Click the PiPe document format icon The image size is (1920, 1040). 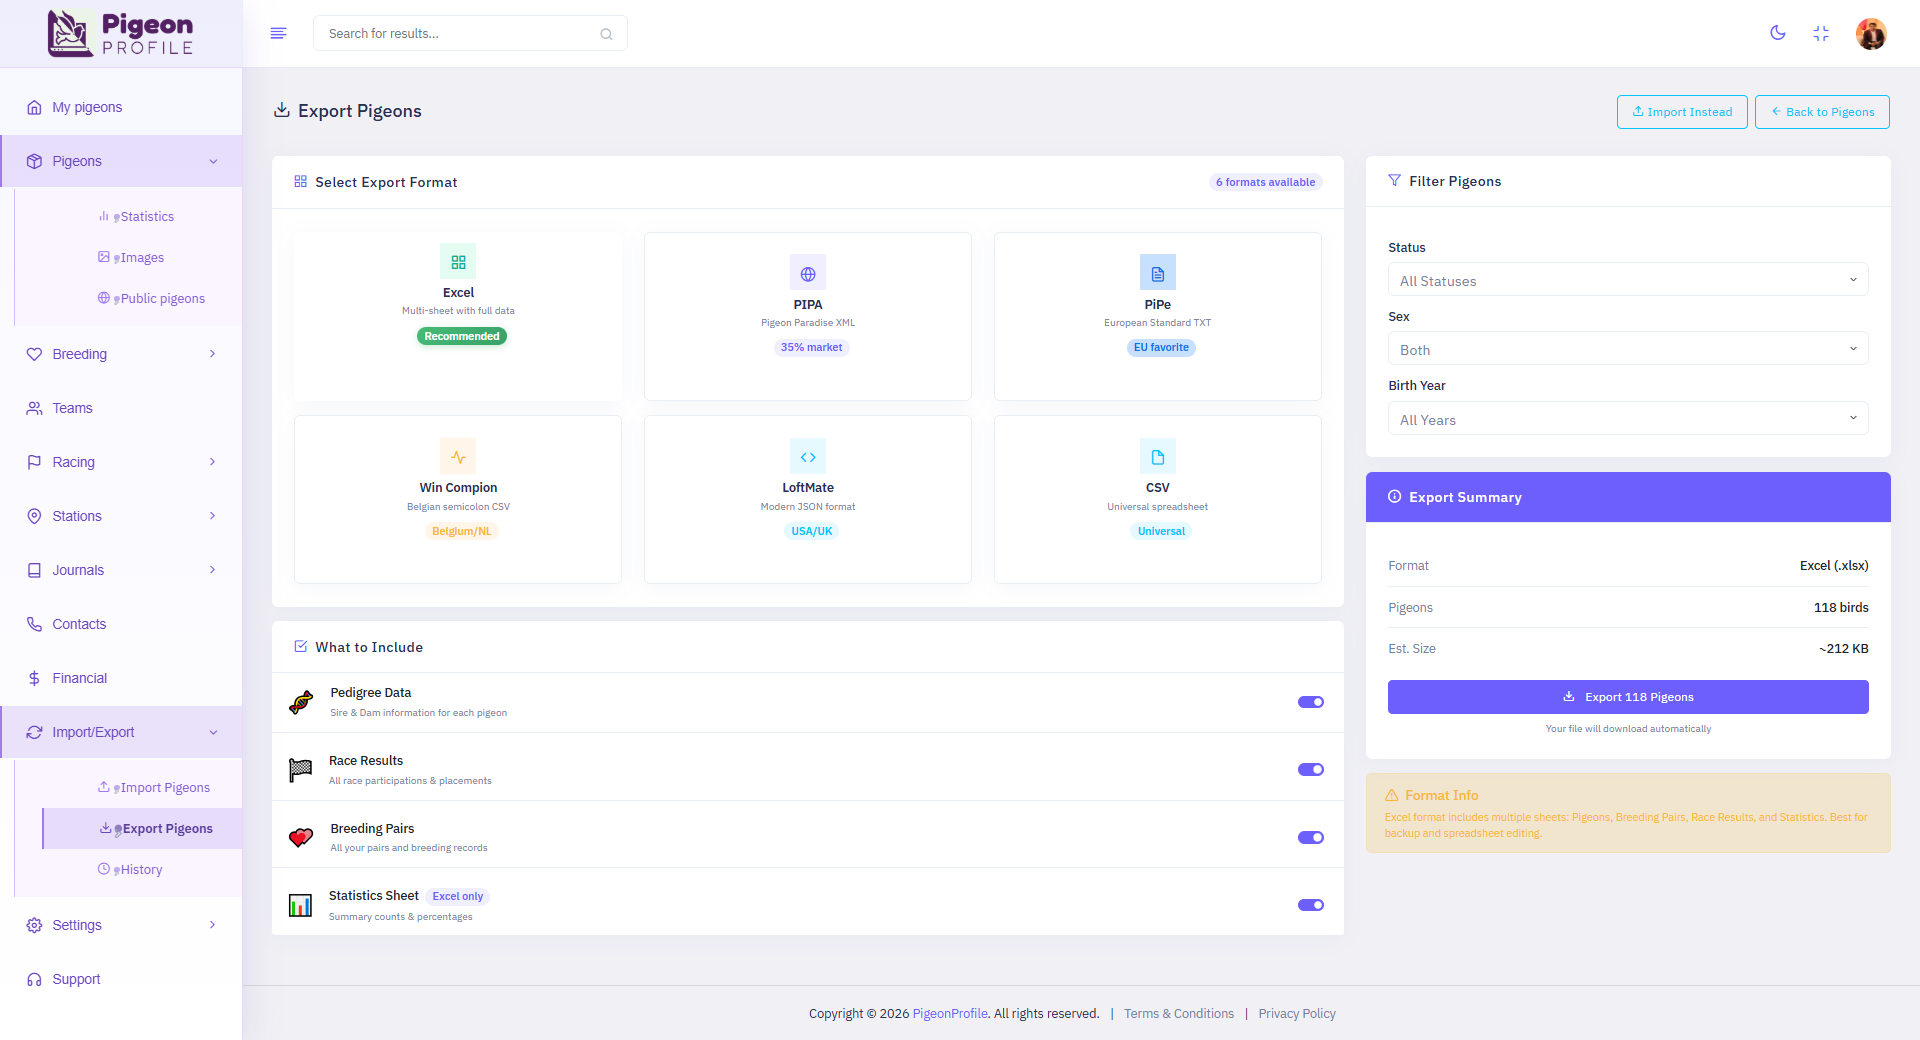pos(1157,272)
